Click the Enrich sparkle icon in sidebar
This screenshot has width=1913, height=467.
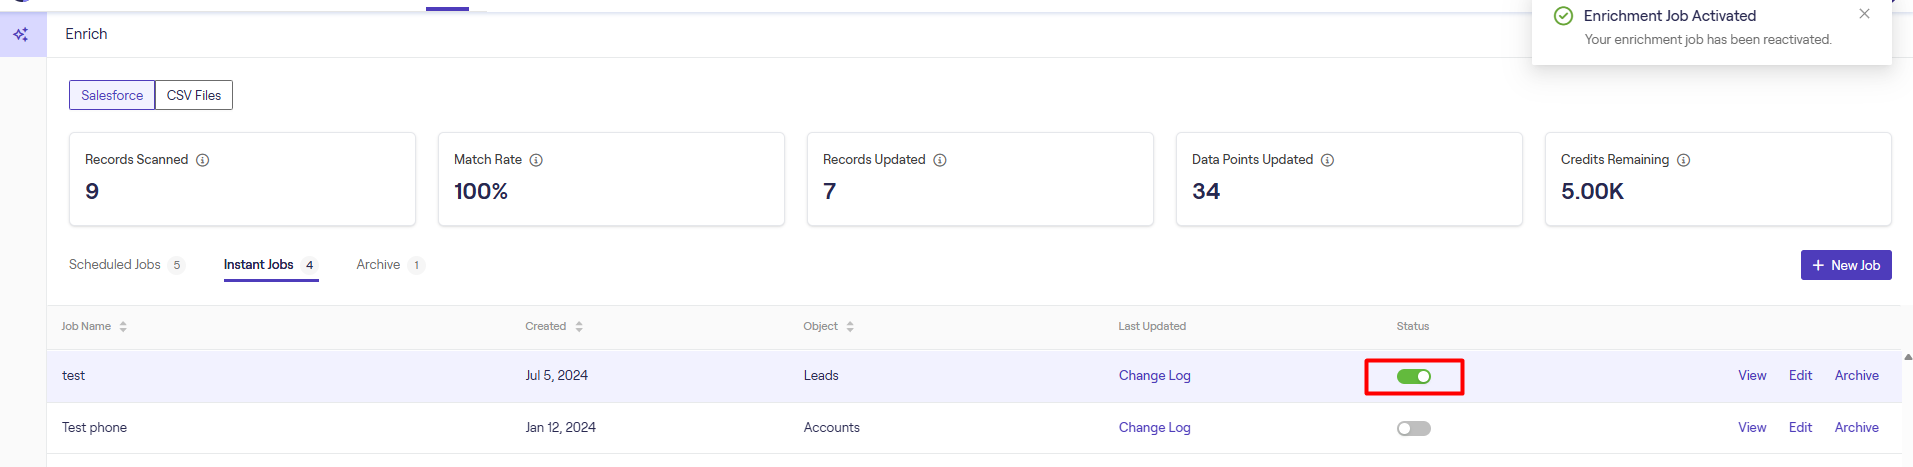point(21,35)
